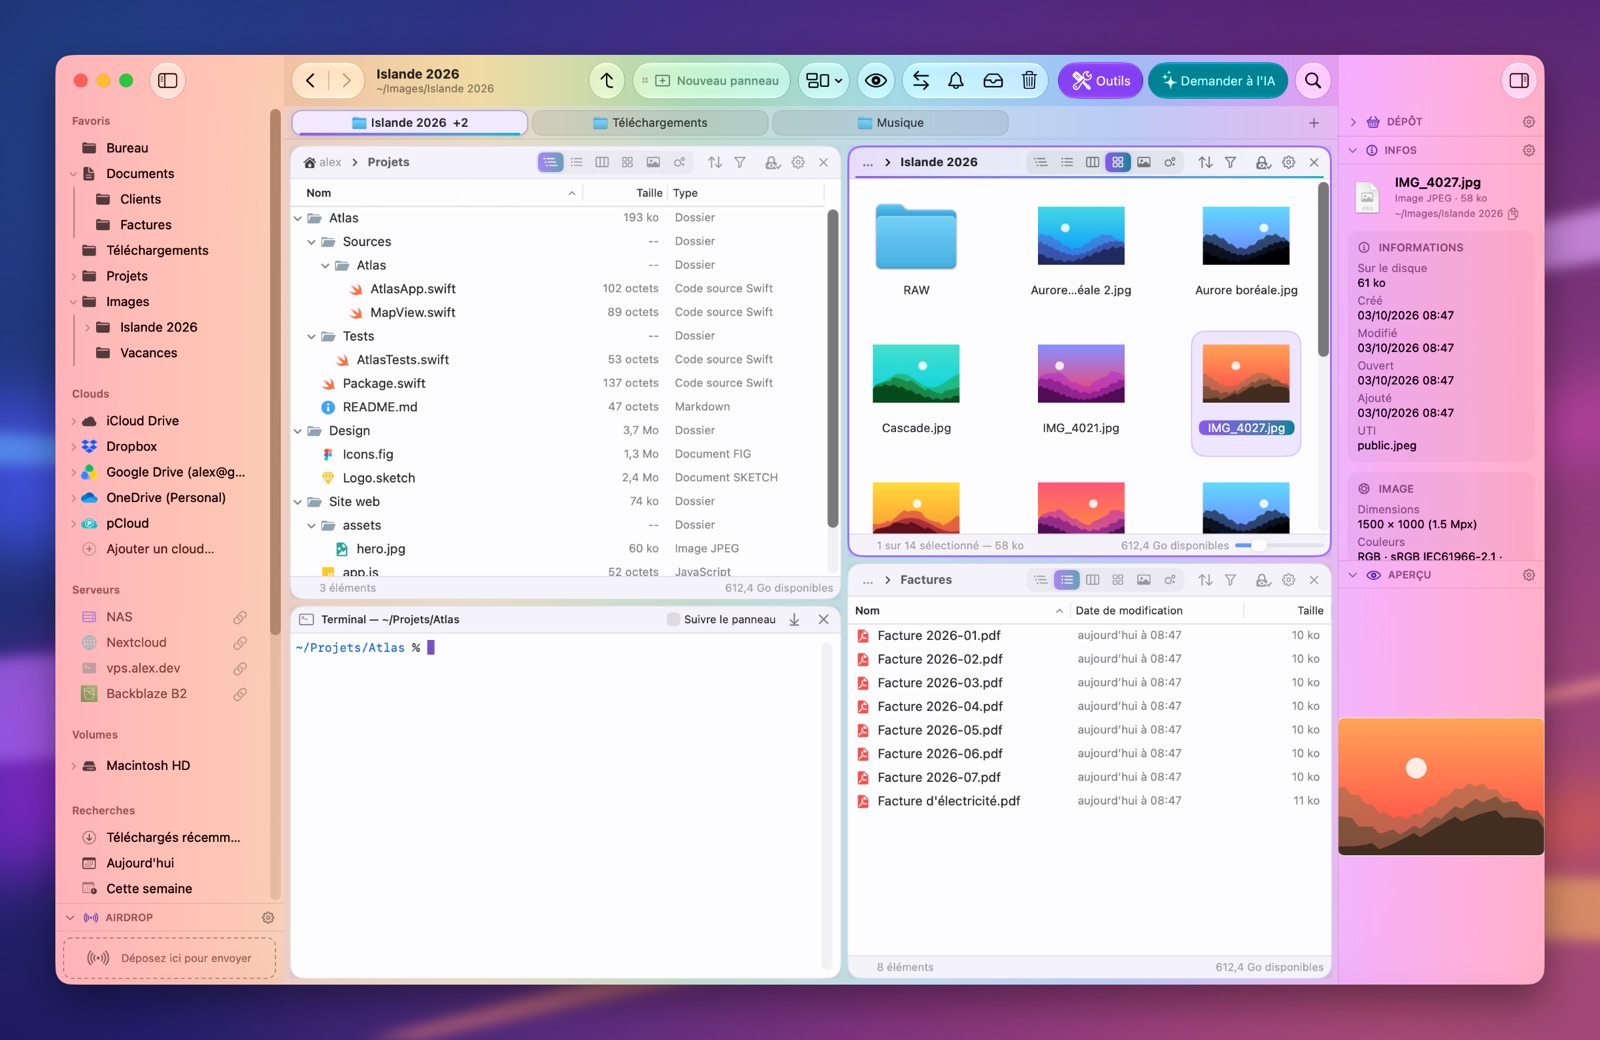The image size is (1600, 1040).
Task: Collapse the APERÇU section
Action: tap(1353, 576)
